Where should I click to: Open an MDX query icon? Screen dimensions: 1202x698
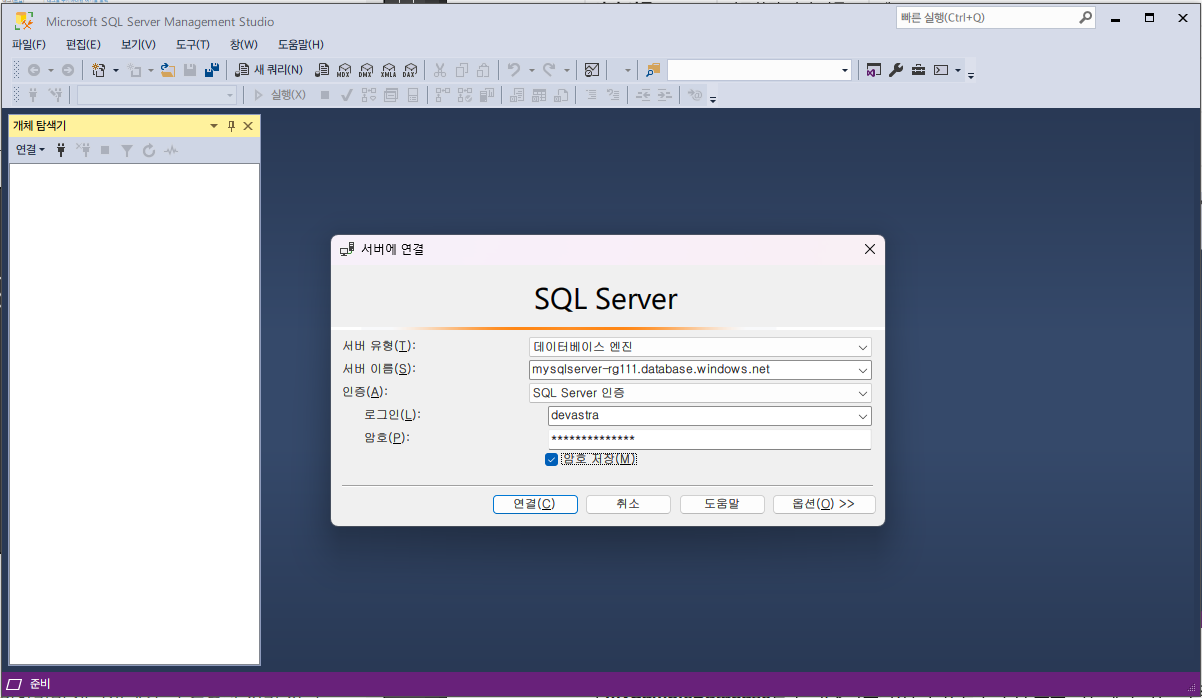344,70
